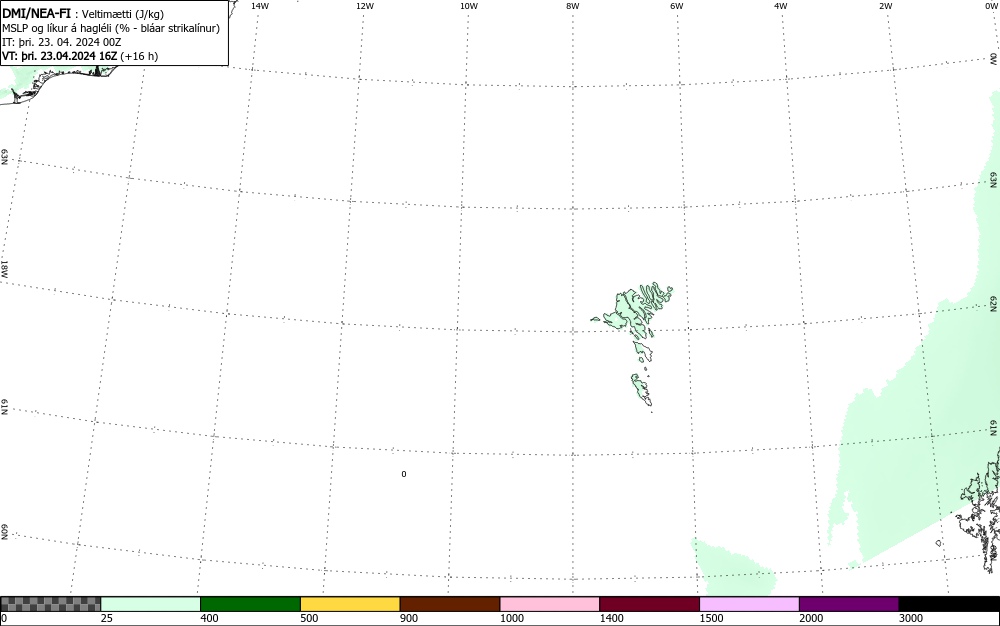
Task: Click the 'Veltimætti (J/kg)' label
Action: tap(123, 14)
